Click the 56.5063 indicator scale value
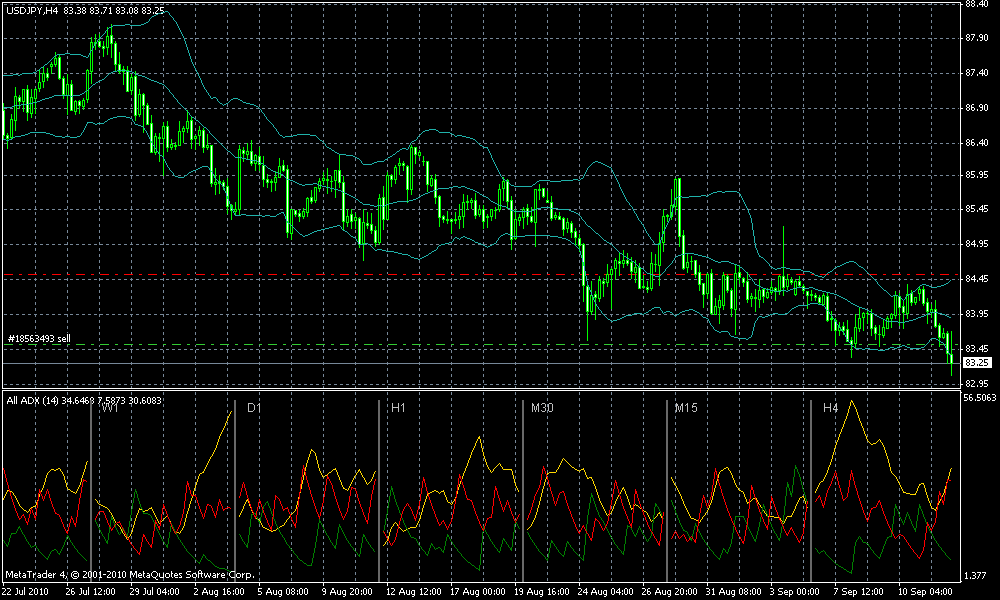The width and height of the screenshot is (1000, 600). 980,397
